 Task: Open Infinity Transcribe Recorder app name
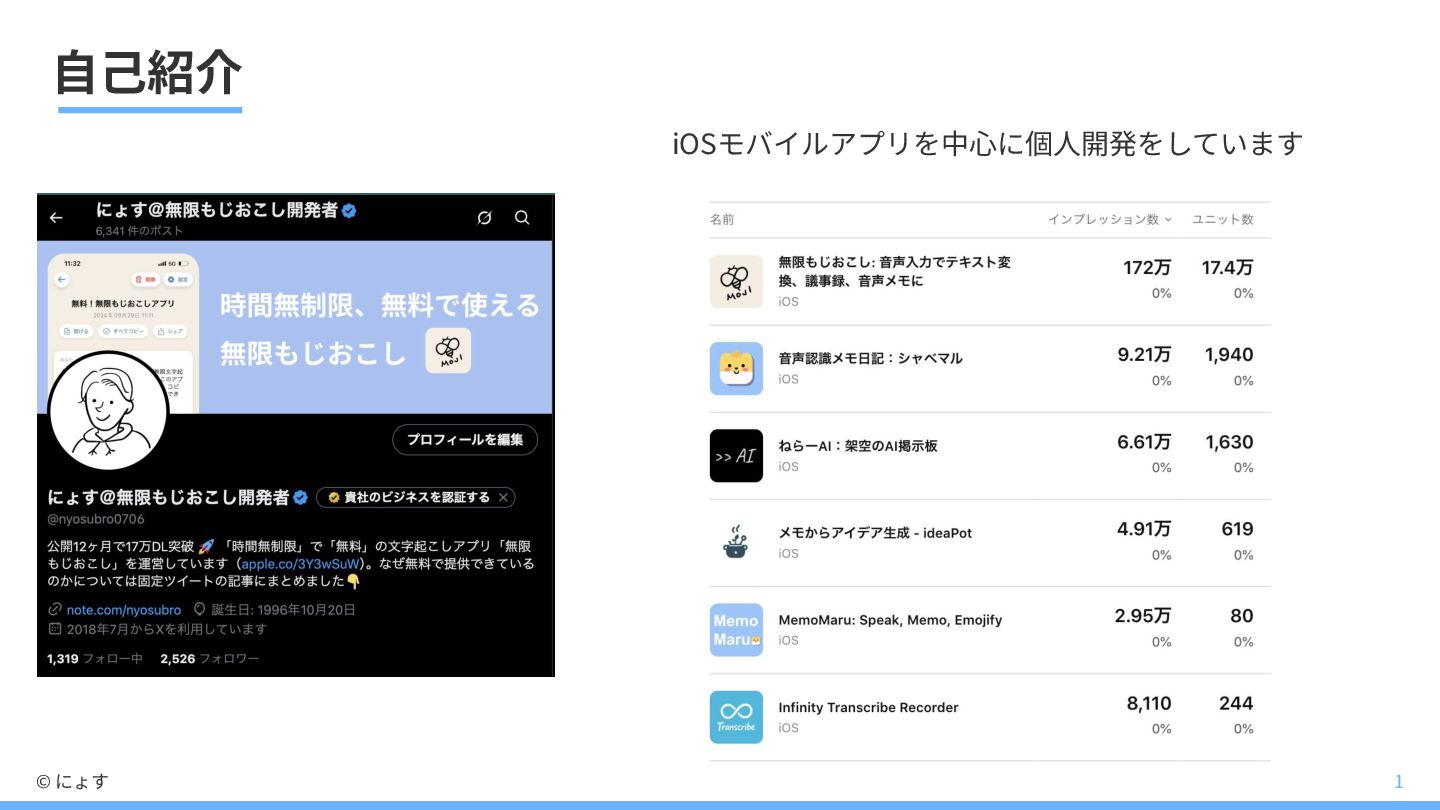pos(868,707)
